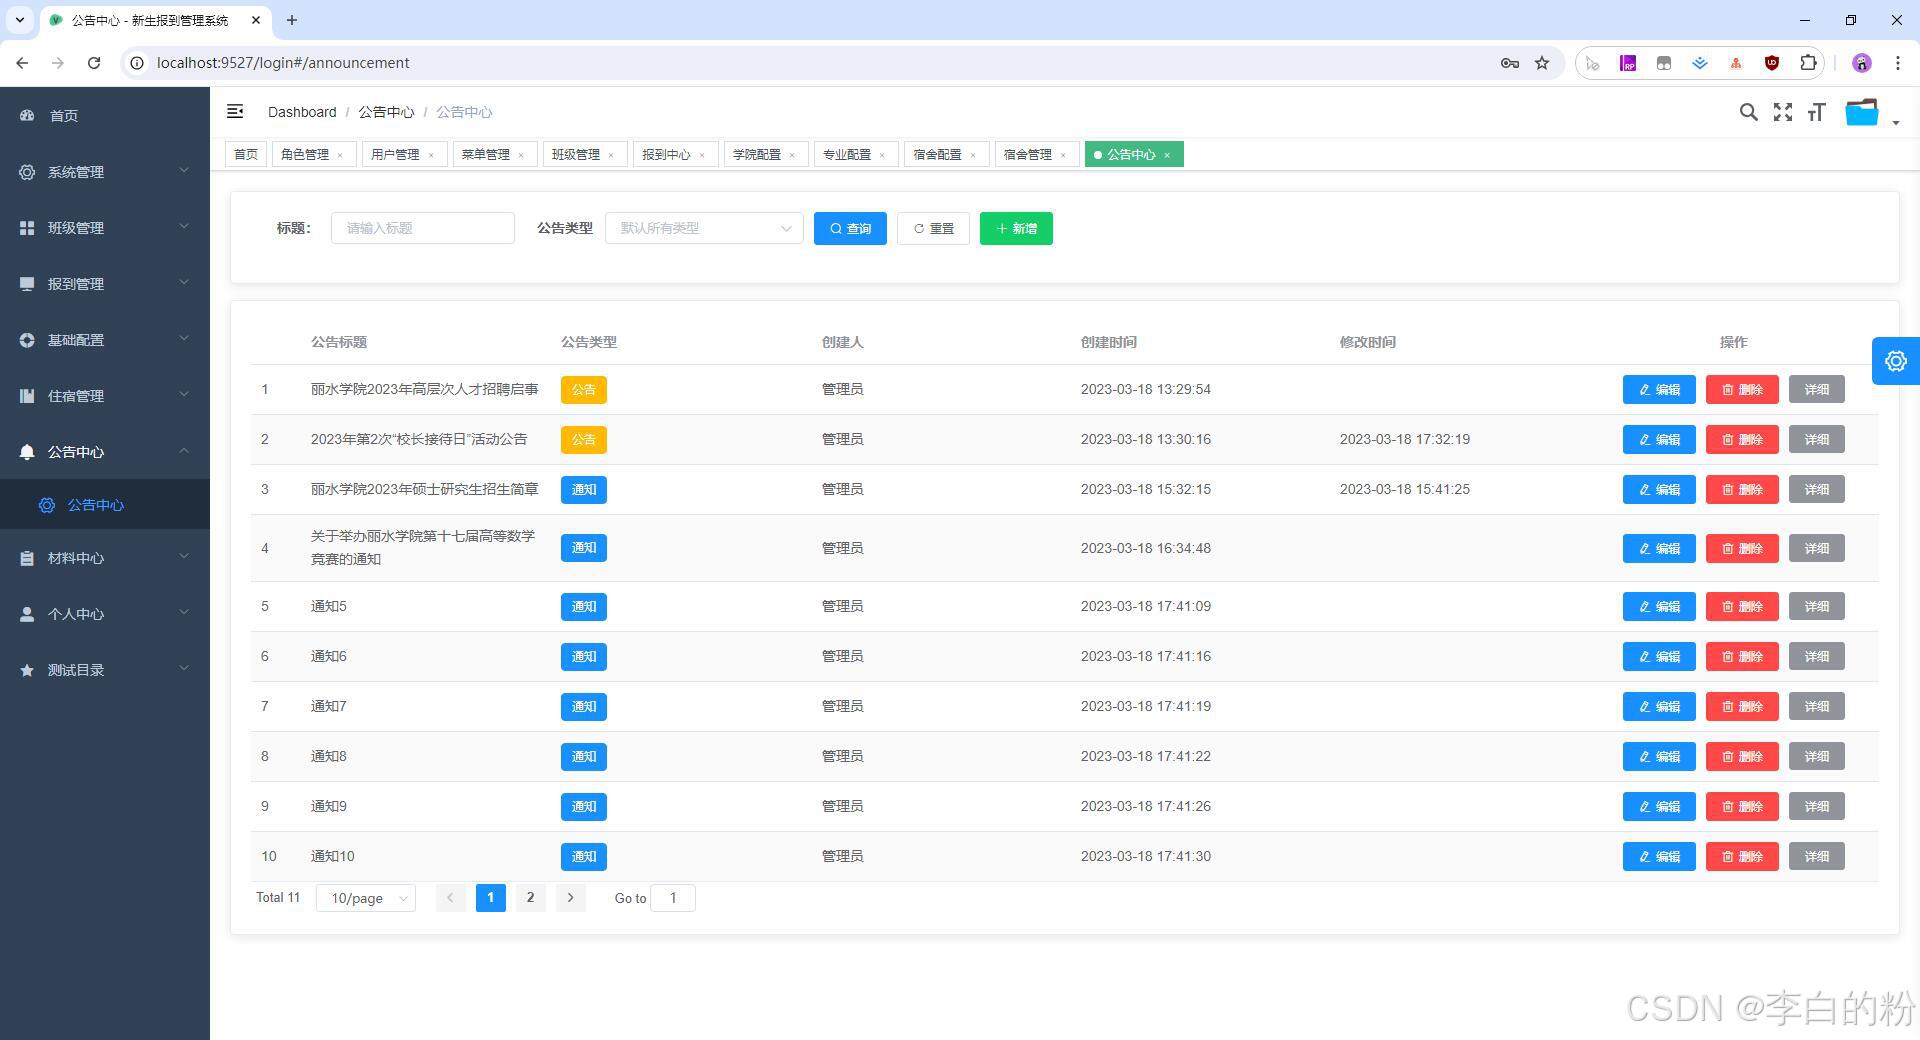Expand the 材料中心 submenu chevron
The height and width of the screenshot is (1040, 1920).
coord(184,557)
